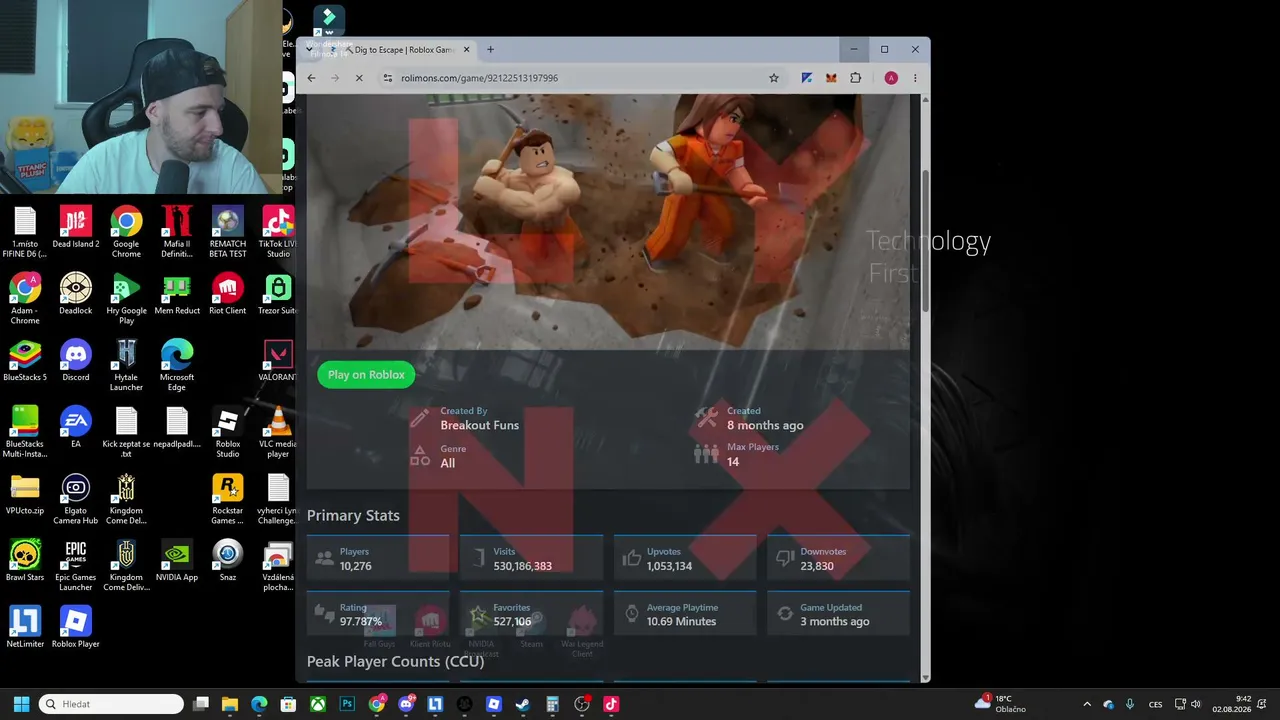Viewport: 1280px width, 720px height.
Task: Click the Dig to Escape game banner image
Action: point(608,222)
